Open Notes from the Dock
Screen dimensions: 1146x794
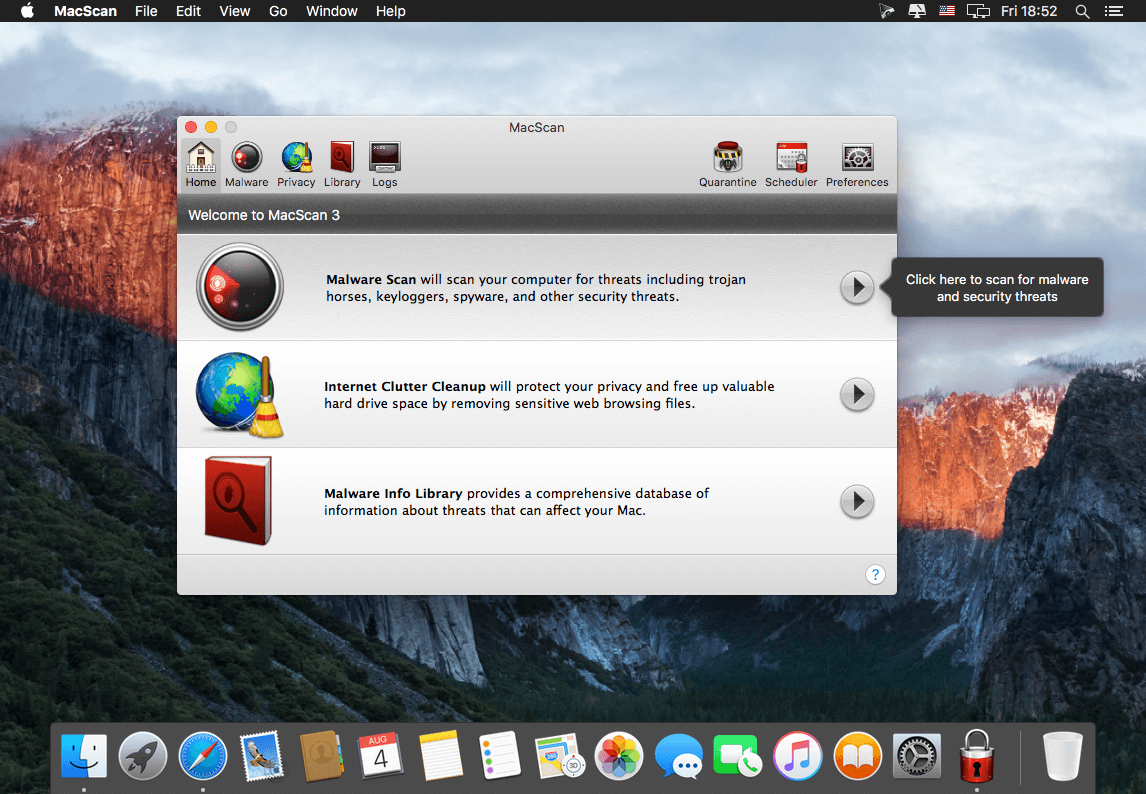441,756
